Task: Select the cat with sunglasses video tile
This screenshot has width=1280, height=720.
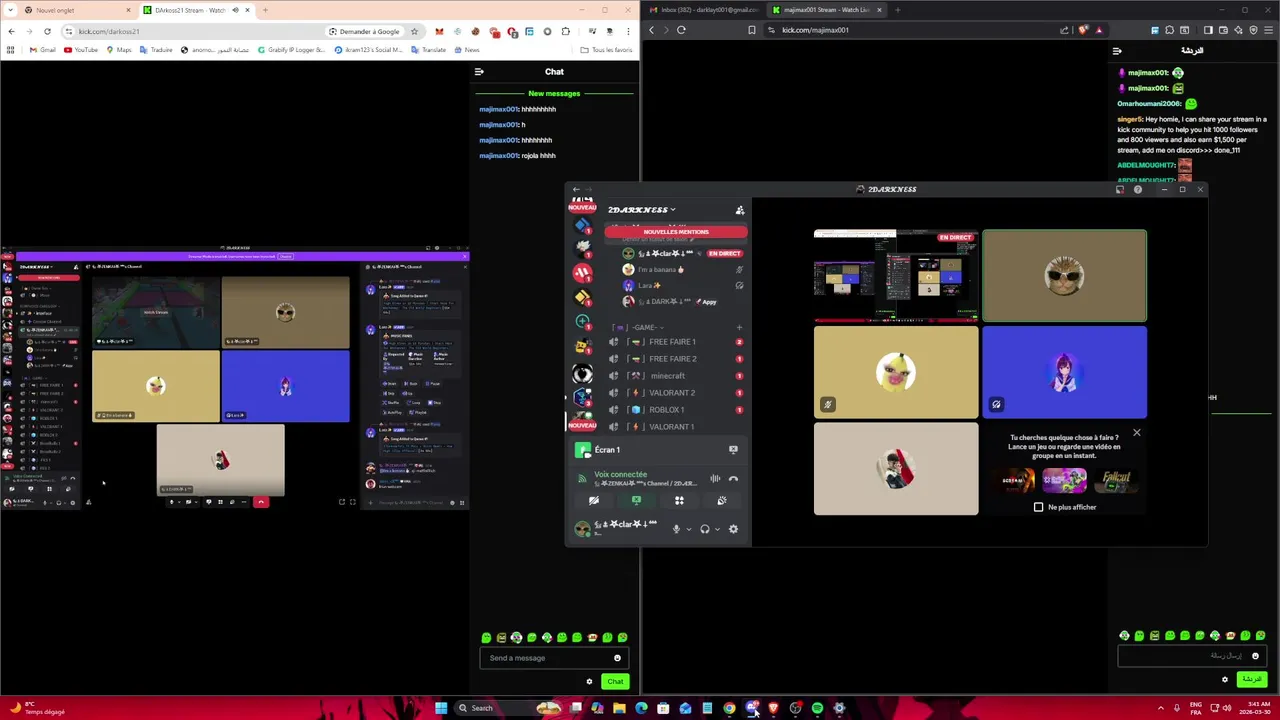Action: pos(1064,275)
